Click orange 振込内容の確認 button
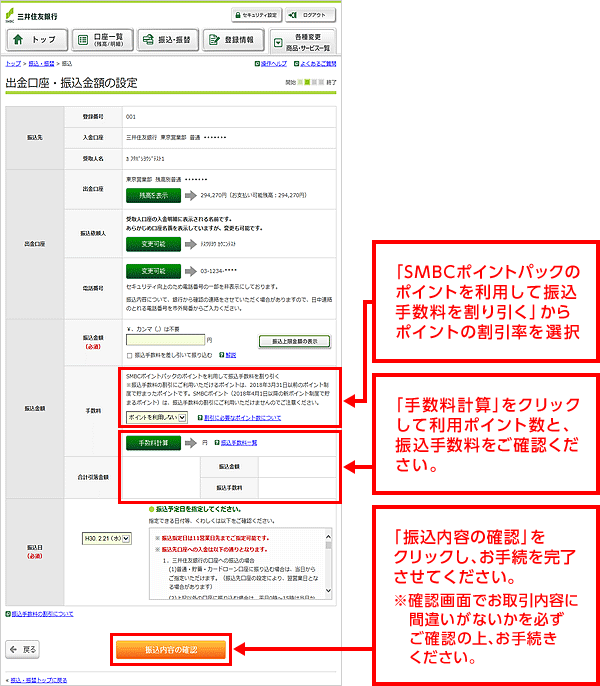The image size is (600, 686). 171,650
